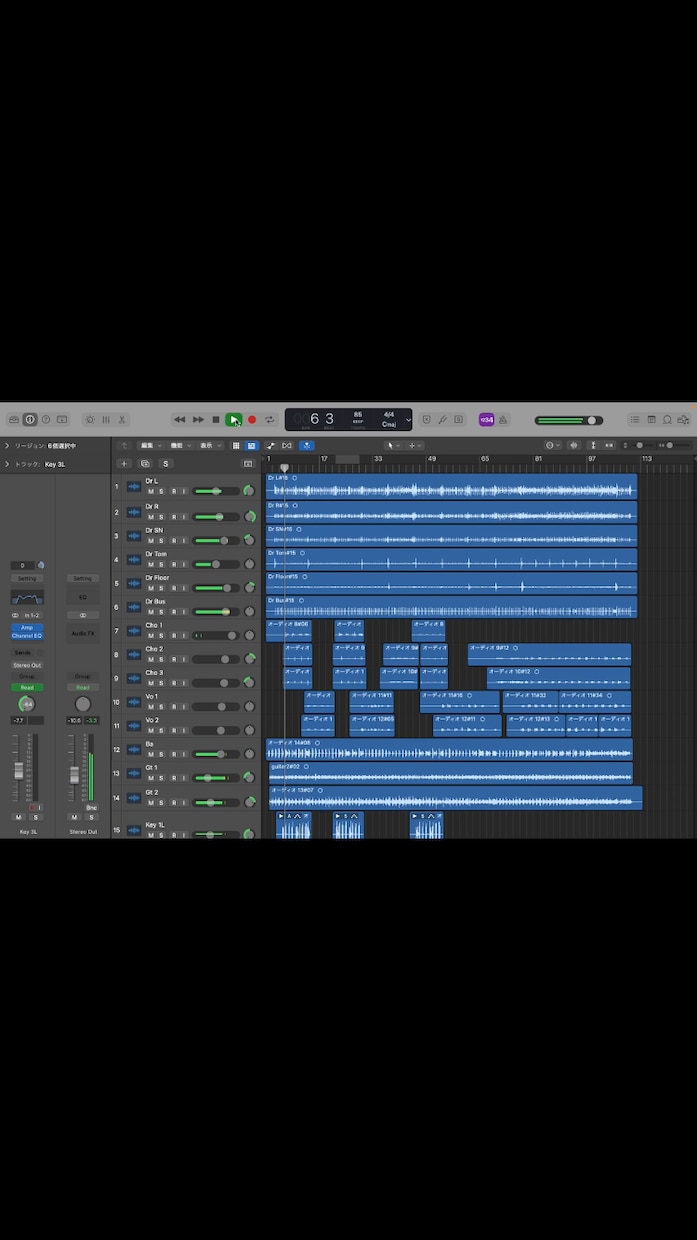The width and height of the screenshot is (697, 1240).
Task: Enable input monitoring on Vo 1 track
Action: click(x=184, y=707)
